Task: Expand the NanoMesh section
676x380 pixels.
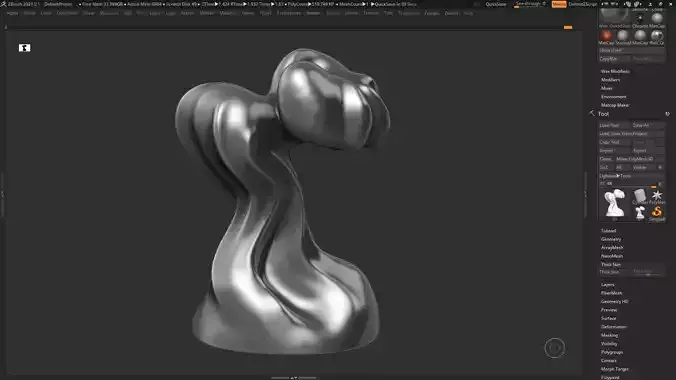Action: (612, 256)
